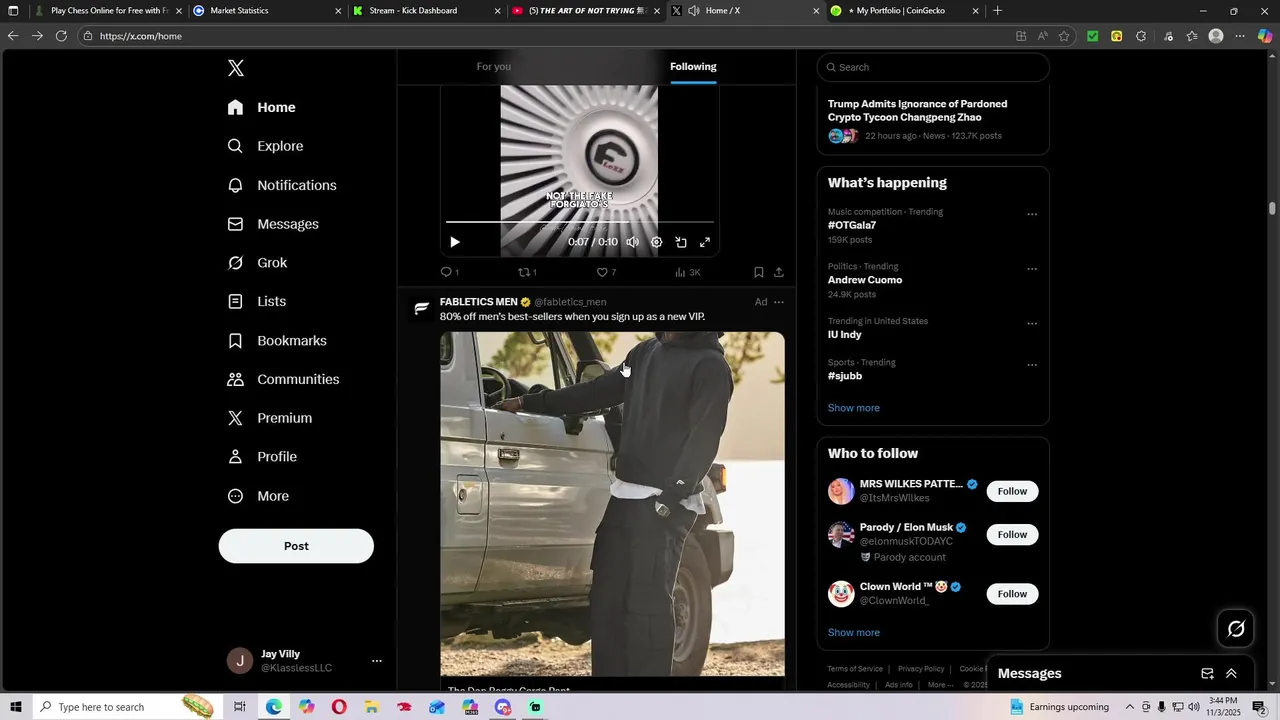This screenshot has width=1280, height=720.
Task: Open more options on Fabletics ad
Action: 779,302
